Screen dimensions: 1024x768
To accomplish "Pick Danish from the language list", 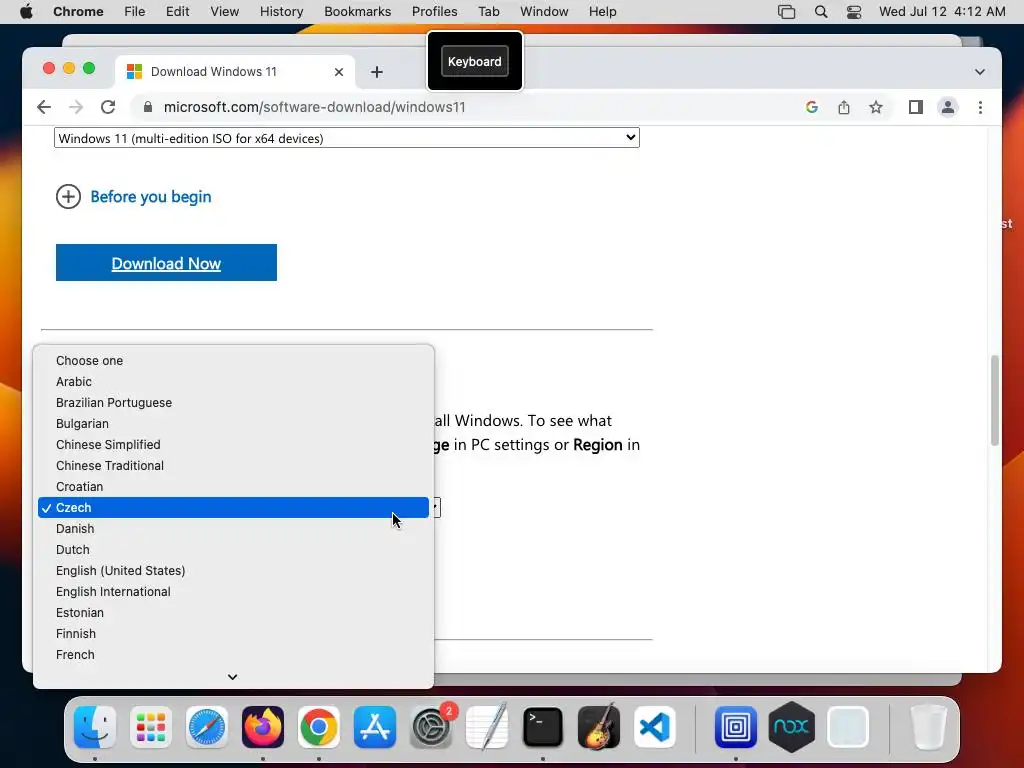I will 234,528.
